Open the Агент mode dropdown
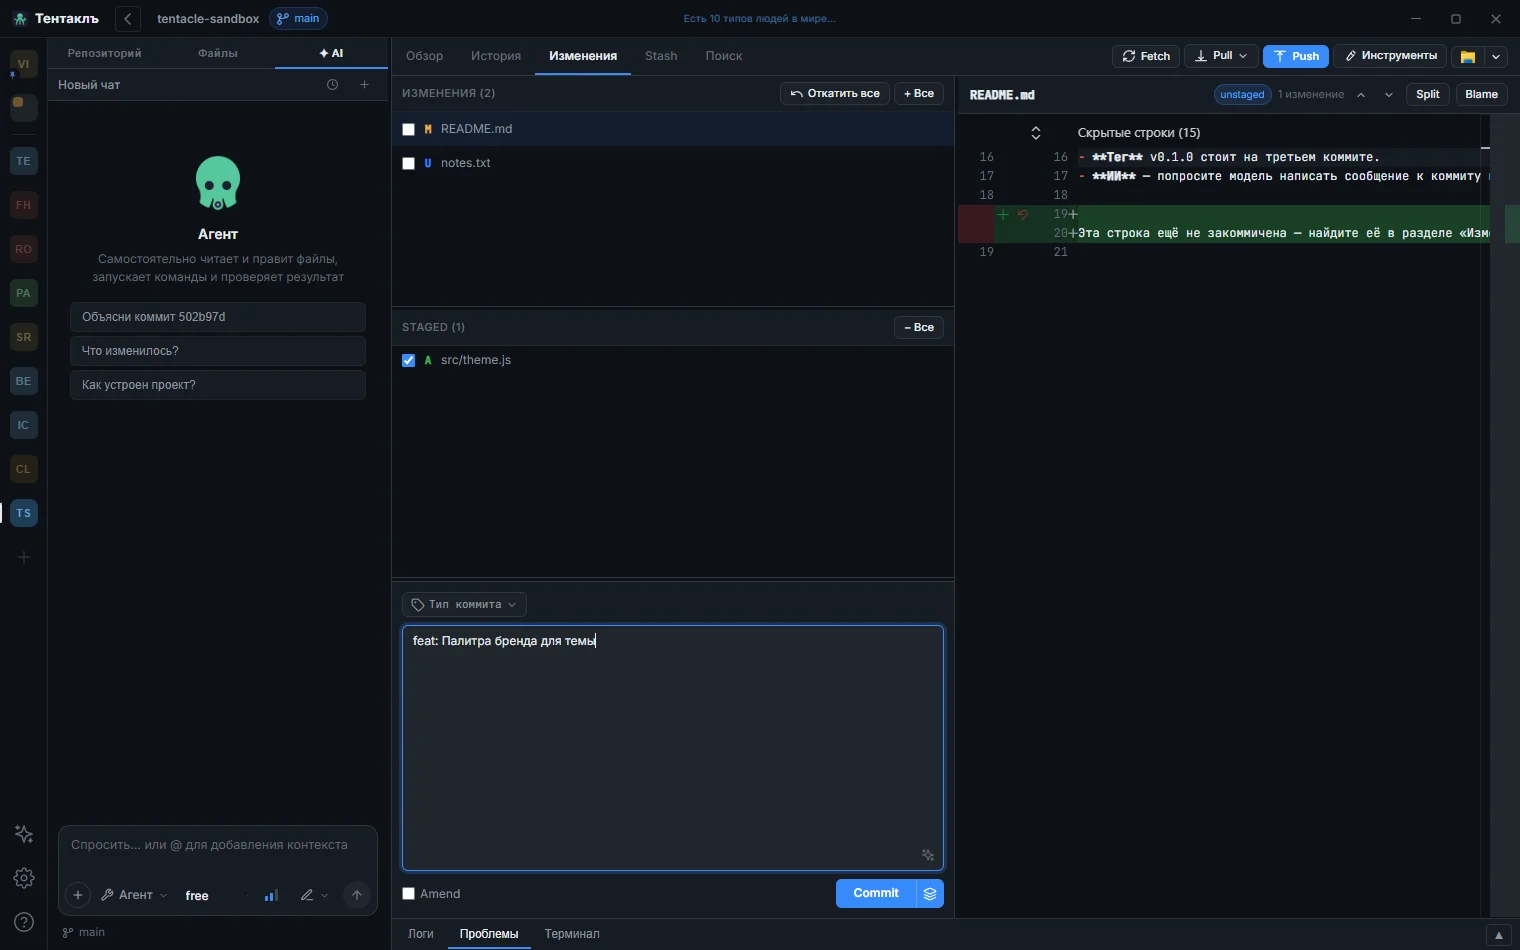This screenshot has width=1520, height=950. tap(135, 895)
